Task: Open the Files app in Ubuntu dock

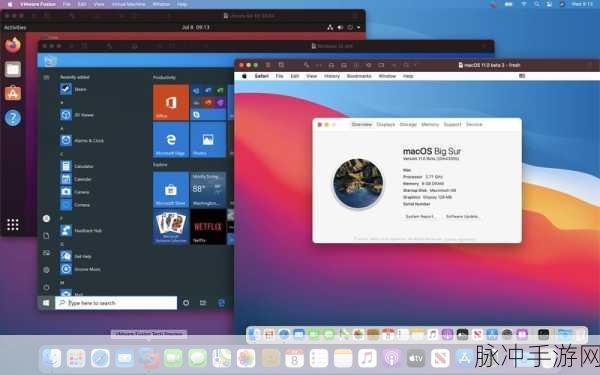Action: [x=13, y=69]
